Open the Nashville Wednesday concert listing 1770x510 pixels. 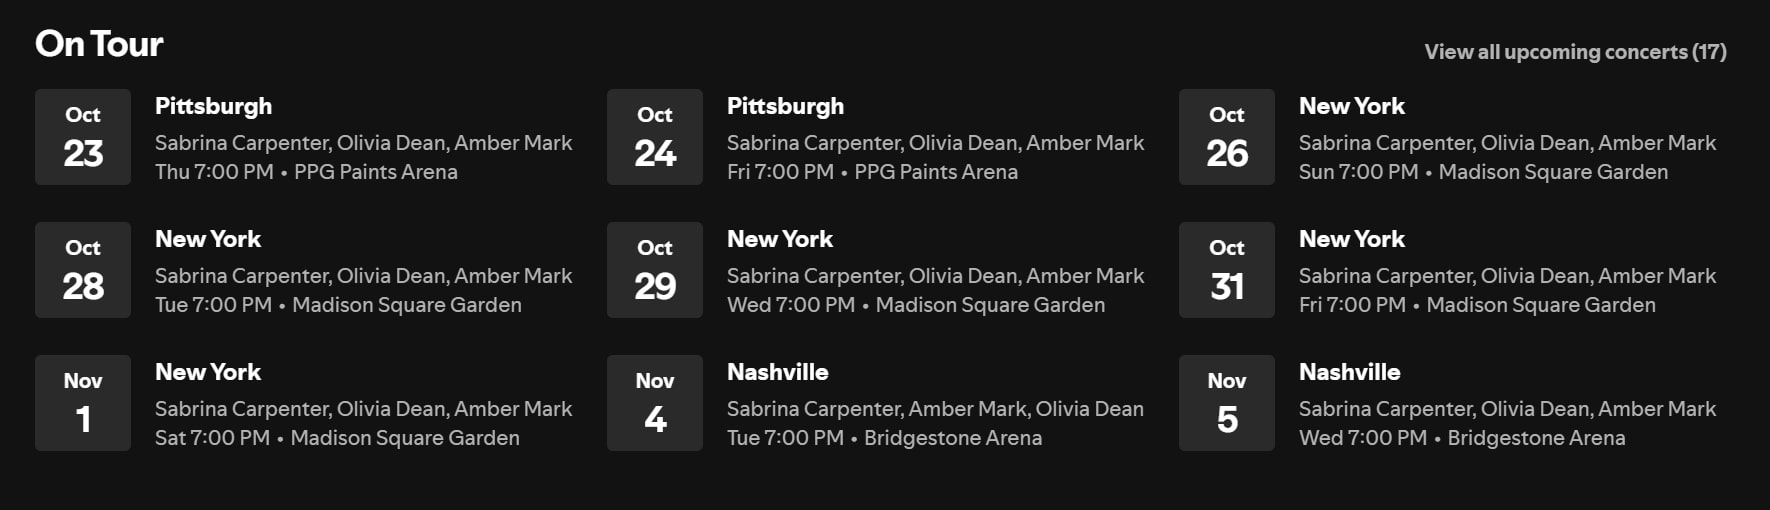coord(1349,372)
